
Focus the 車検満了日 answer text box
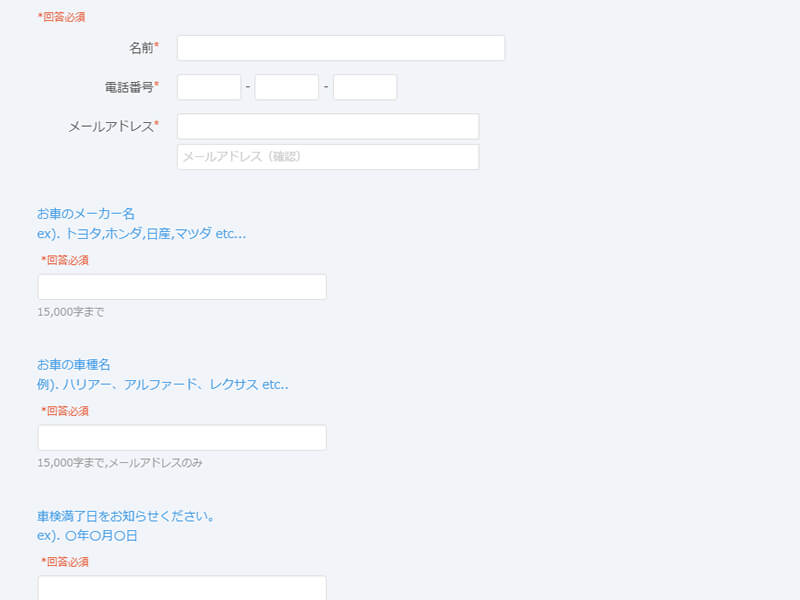pyautogui.click(x=182, y=587)
